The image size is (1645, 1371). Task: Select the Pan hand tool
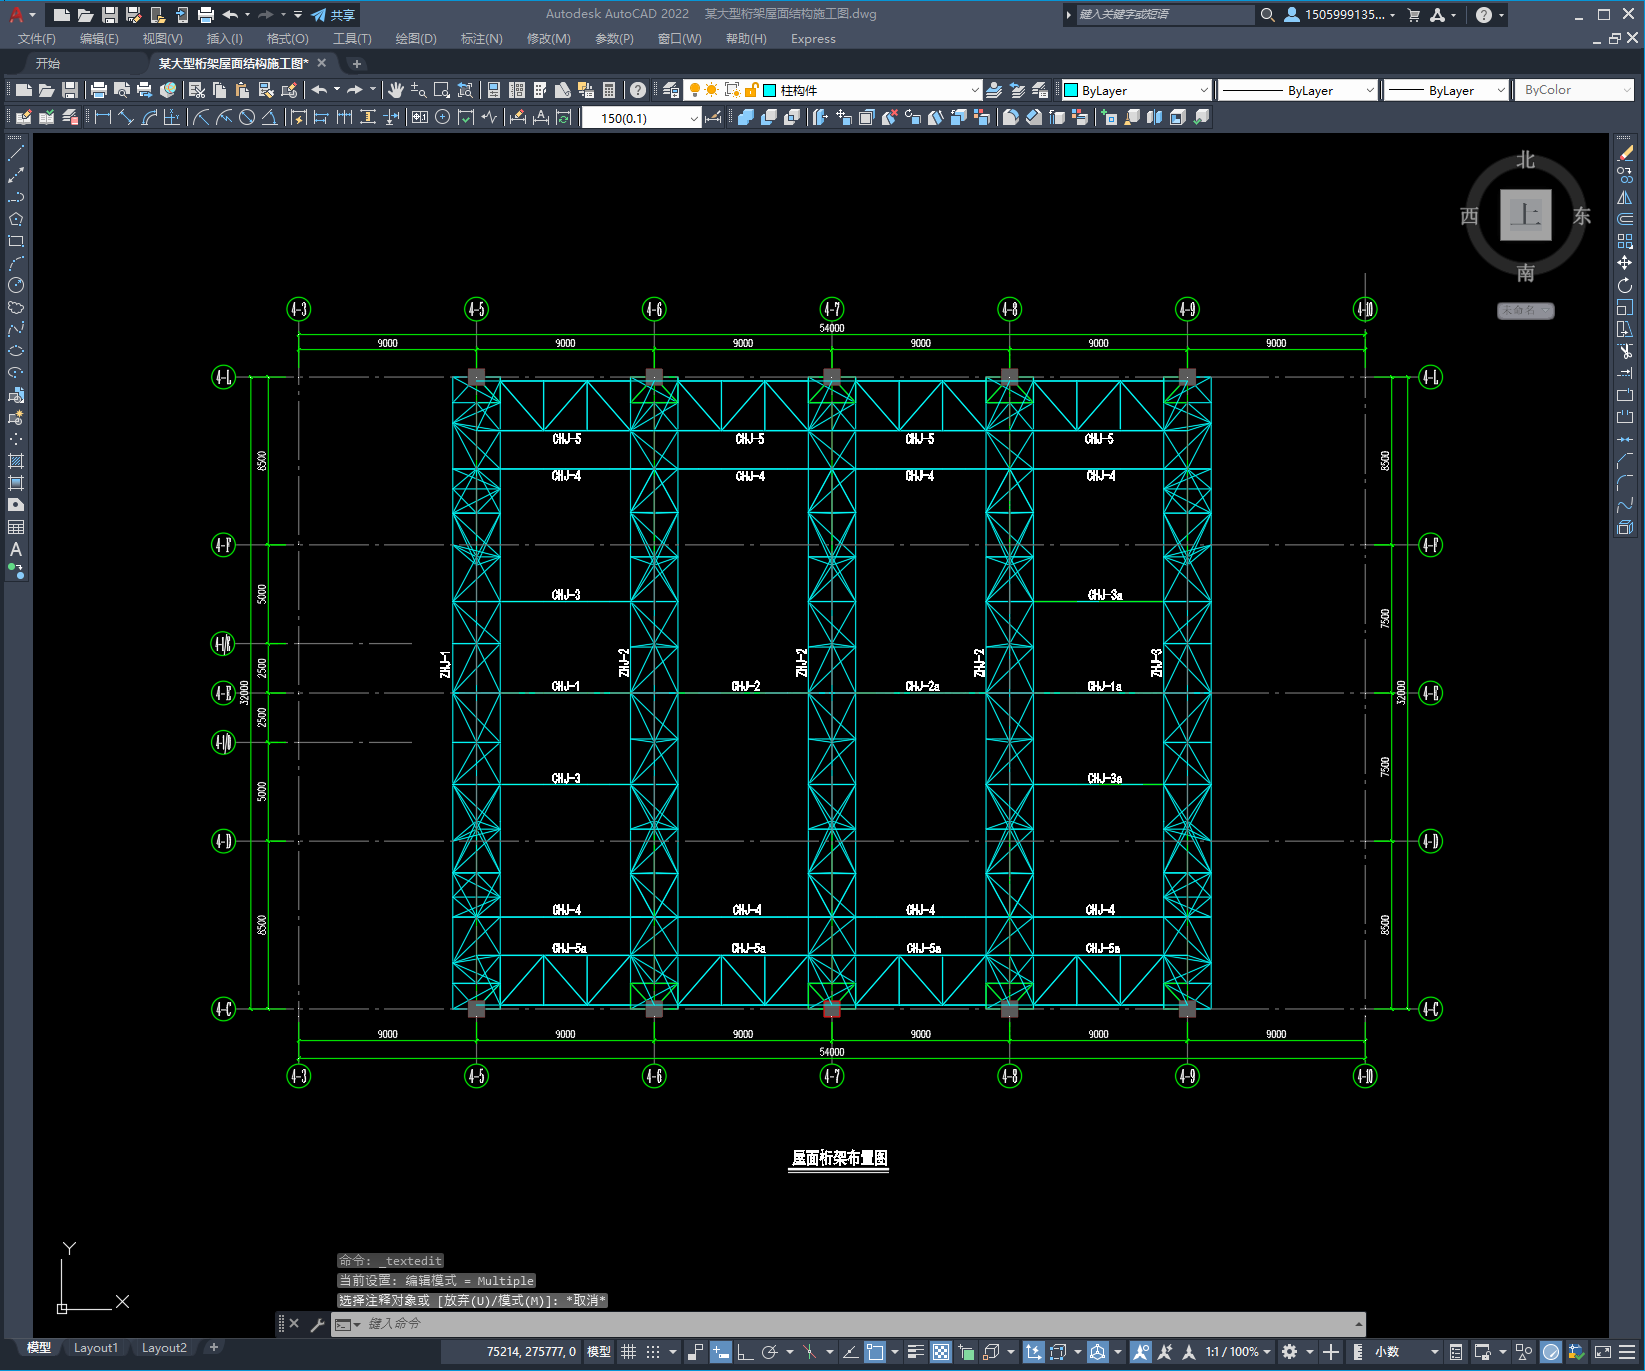click(x=396, y=90)
